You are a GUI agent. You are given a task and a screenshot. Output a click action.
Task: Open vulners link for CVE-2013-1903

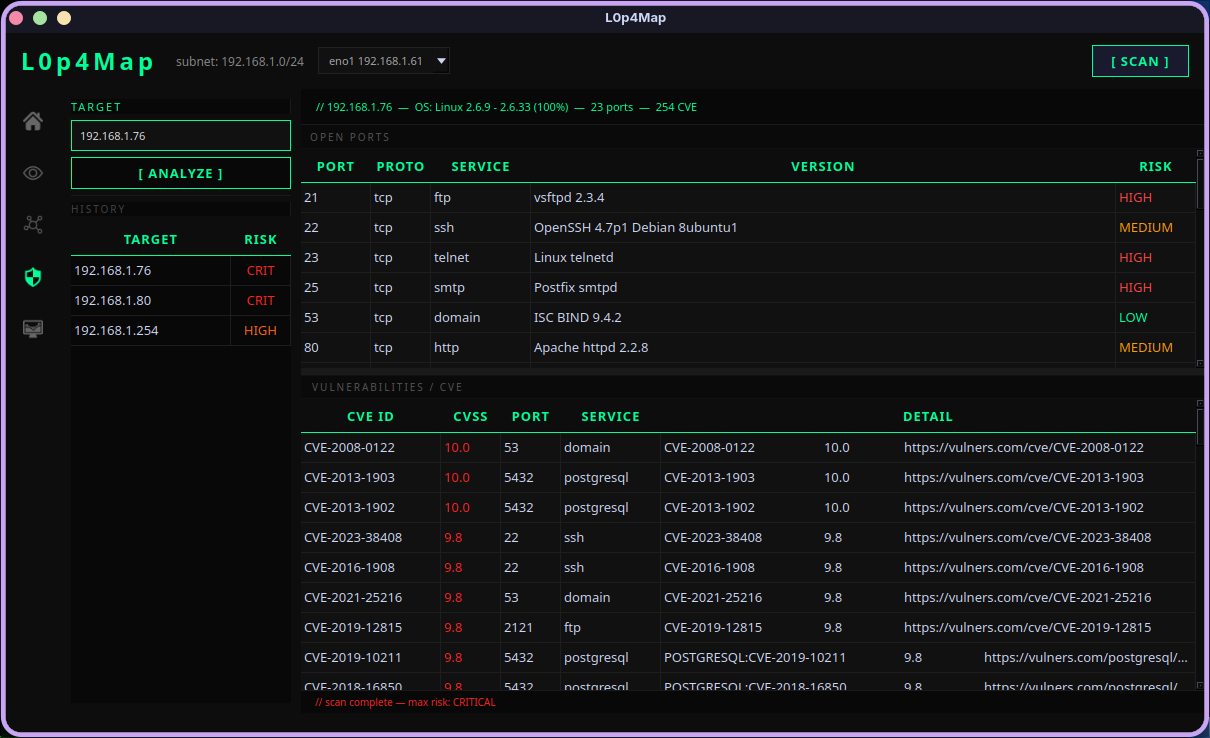pos(1024,478)
